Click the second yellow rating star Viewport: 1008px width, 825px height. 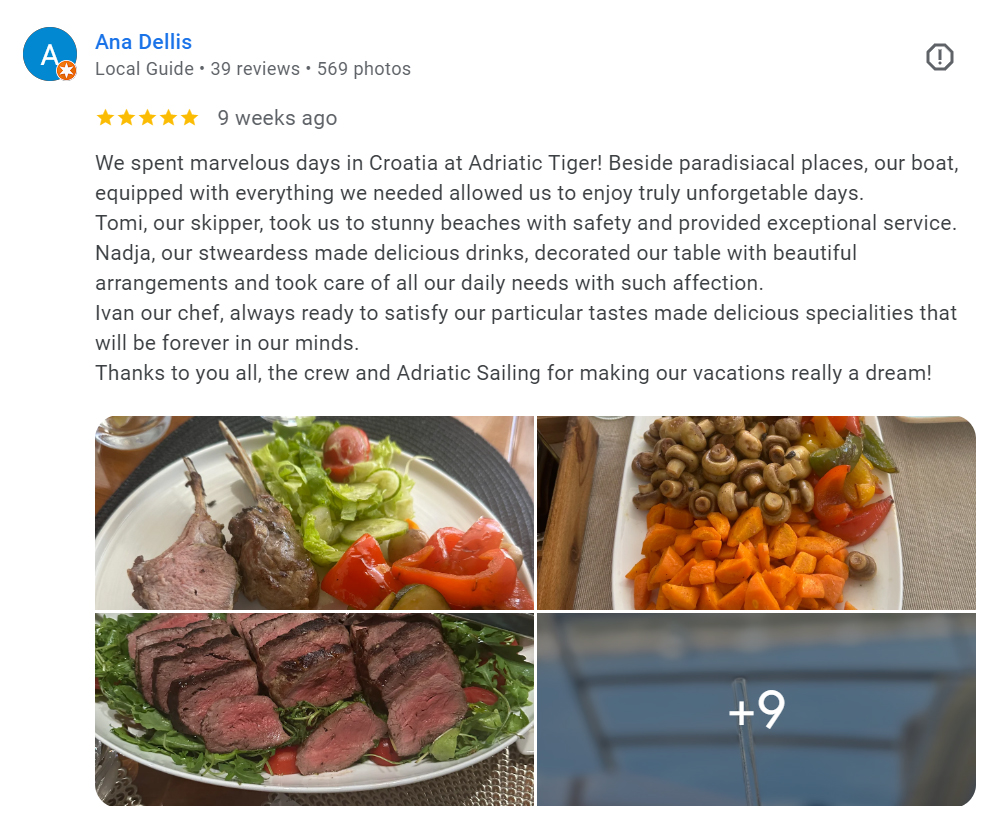(x=127, y=118)
